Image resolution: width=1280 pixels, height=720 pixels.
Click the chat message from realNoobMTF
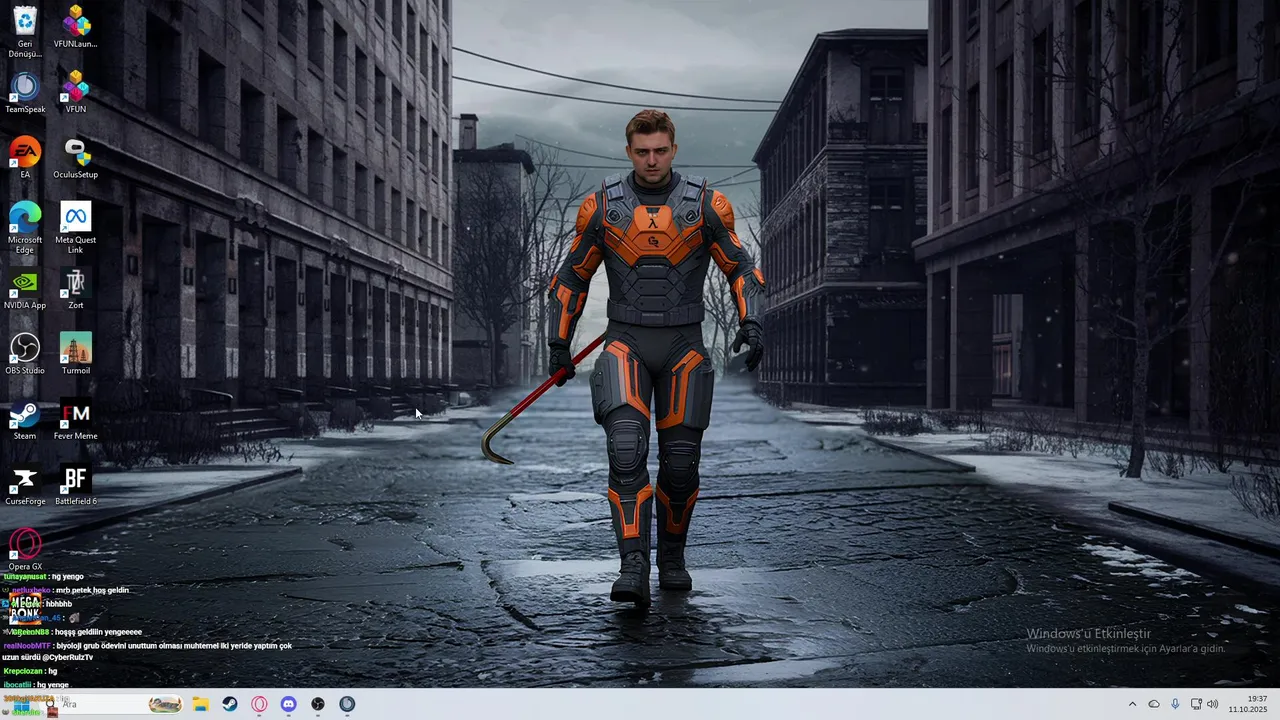coord(148,651)
